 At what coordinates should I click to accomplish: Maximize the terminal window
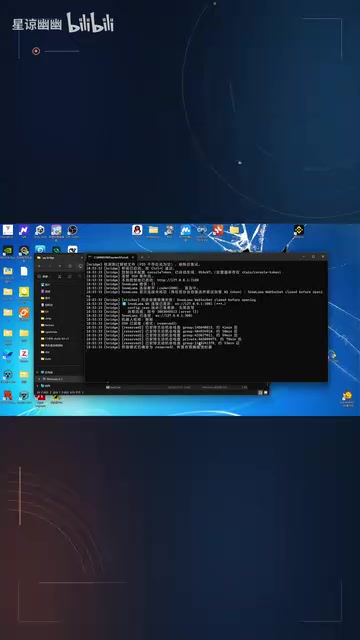coord(313,257)
